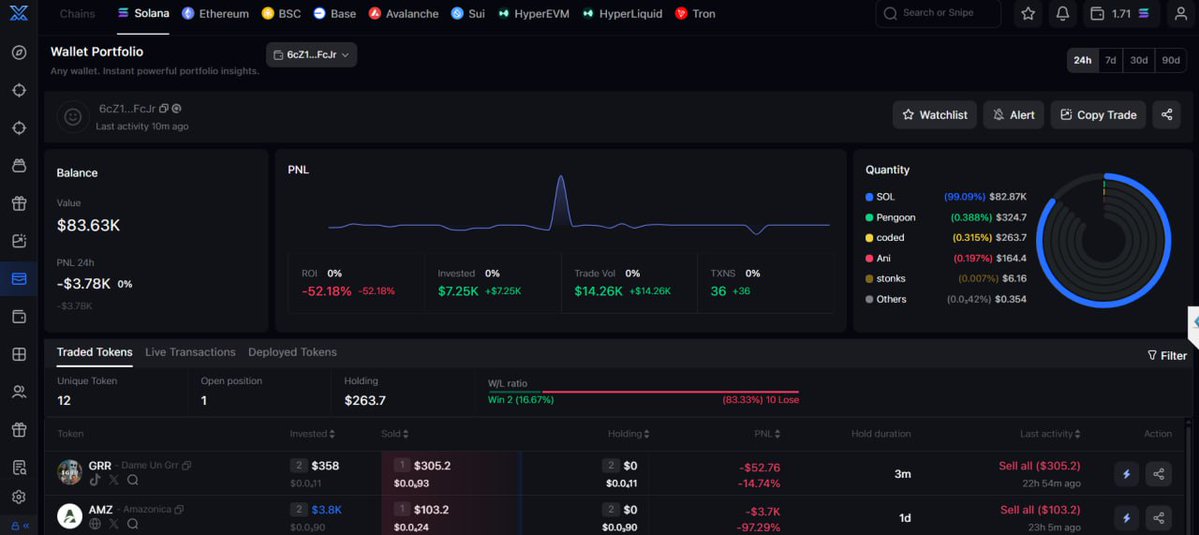Click the blue SOL color dot in Quantity
The image size is (1199, 535).
point(869,197)
